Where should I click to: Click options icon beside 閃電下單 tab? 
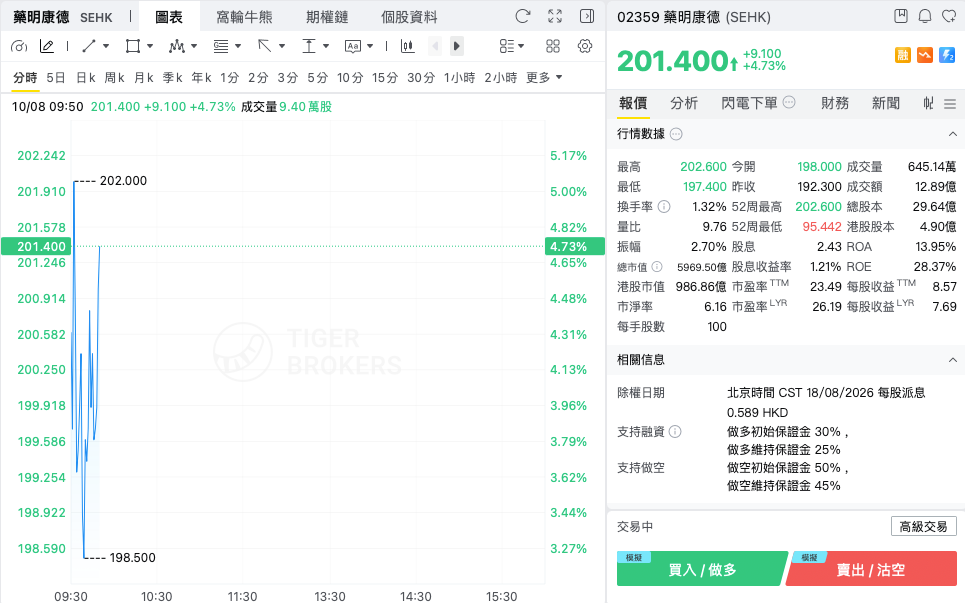click(789, 102)
